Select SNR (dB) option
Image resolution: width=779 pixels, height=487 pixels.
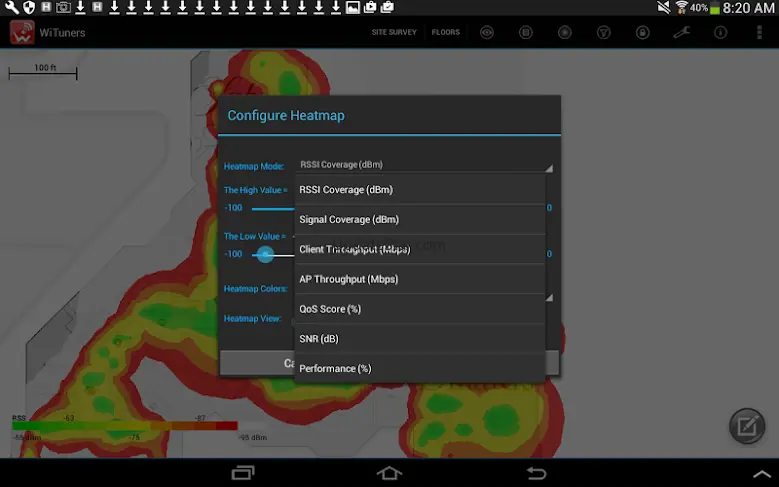pyautogui.click(x=420, y=338)
